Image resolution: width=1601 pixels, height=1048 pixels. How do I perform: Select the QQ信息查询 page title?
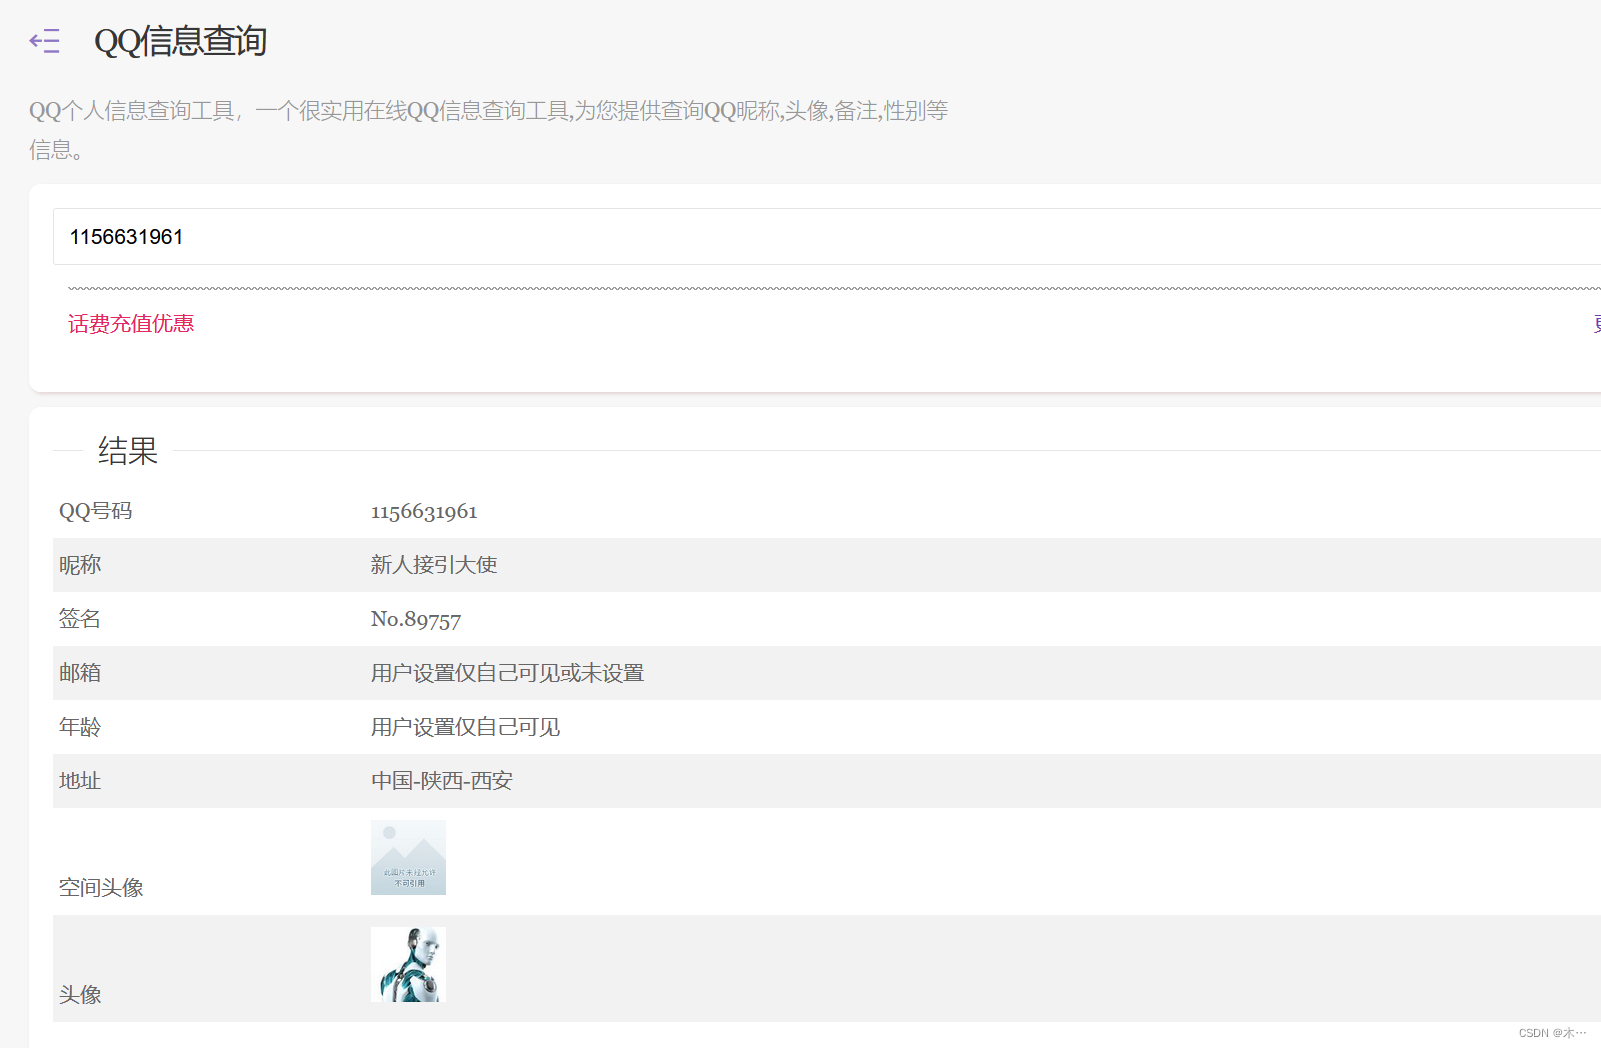coord(180,42)
